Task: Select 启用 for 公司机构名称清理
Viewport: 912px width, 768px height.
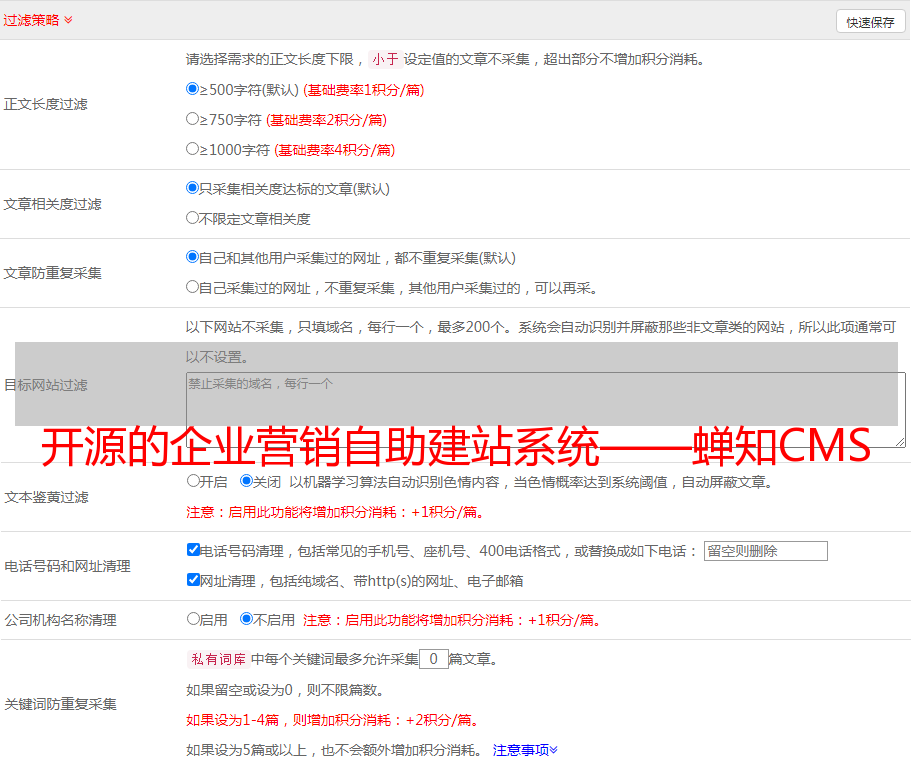Action: (x=193, y=619)
